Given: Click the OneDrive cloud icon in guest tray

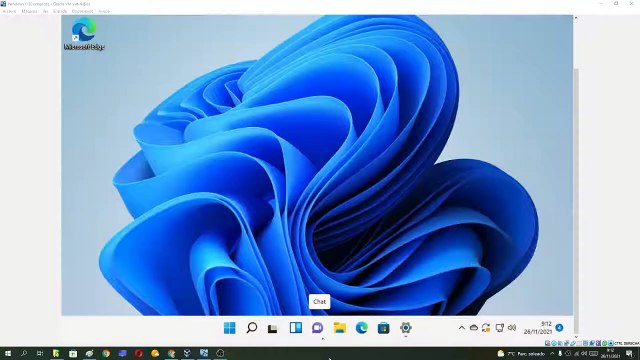Looking at the screenshot, I should [x=473, y=328].
